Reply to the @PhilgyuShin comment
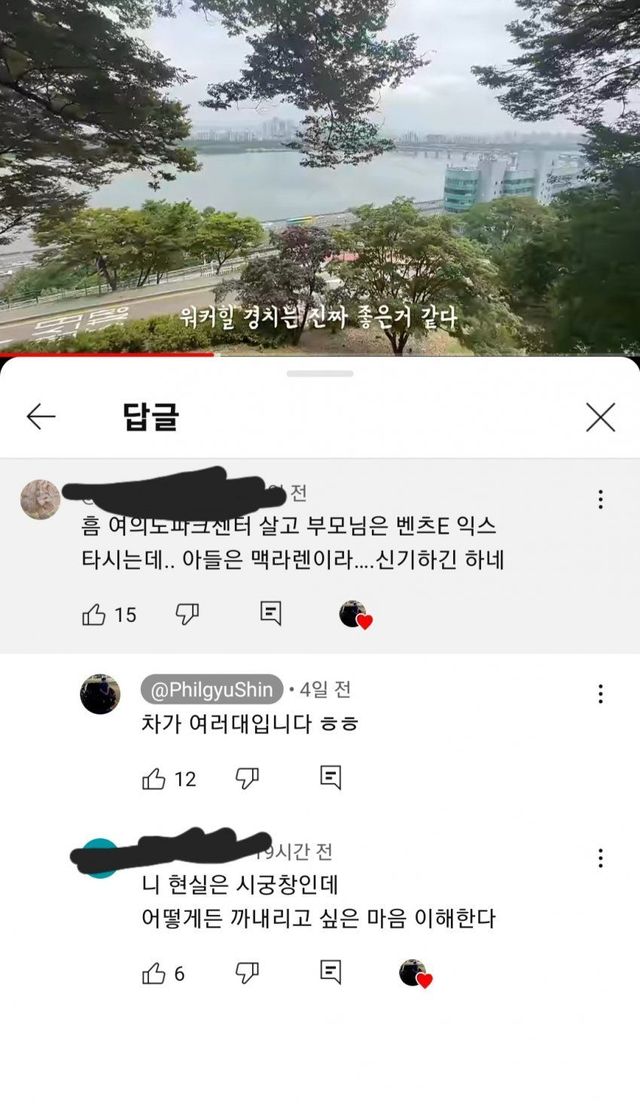 coord(331,778)
